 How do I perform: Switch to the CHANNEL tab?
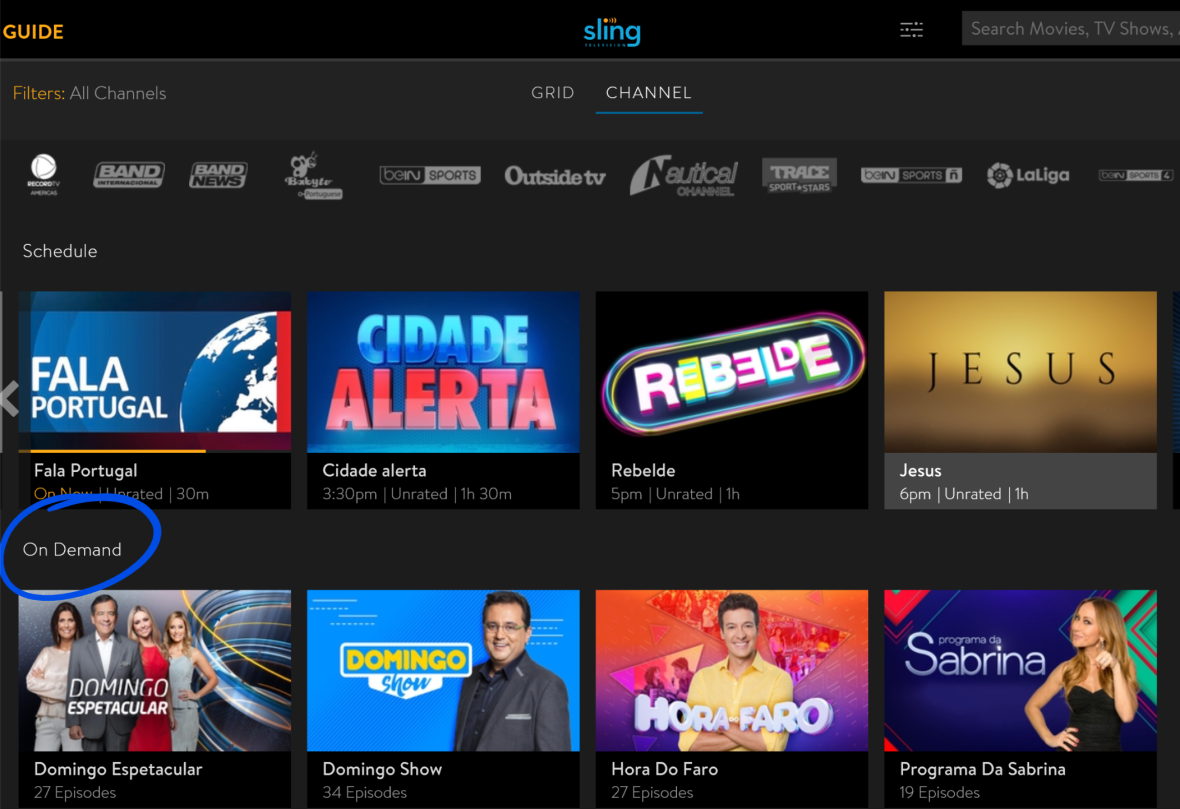pyautogui.click(x=649, y=93)
